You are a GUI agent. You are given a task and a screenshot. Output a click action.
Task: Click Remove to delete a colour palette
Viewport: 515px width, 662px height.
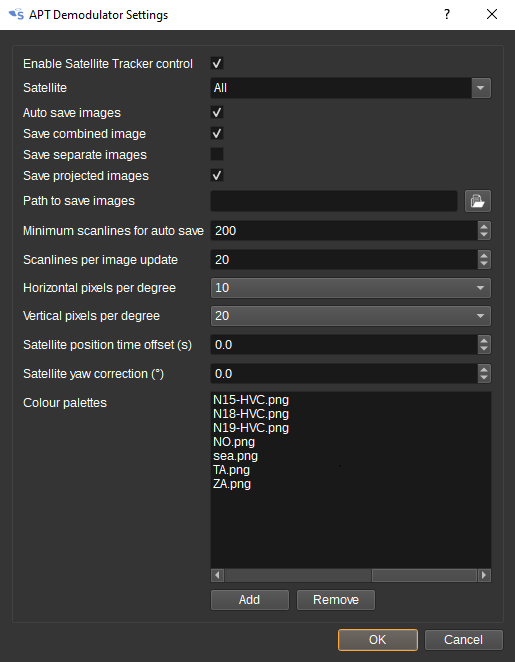click(x=336, y=600)
